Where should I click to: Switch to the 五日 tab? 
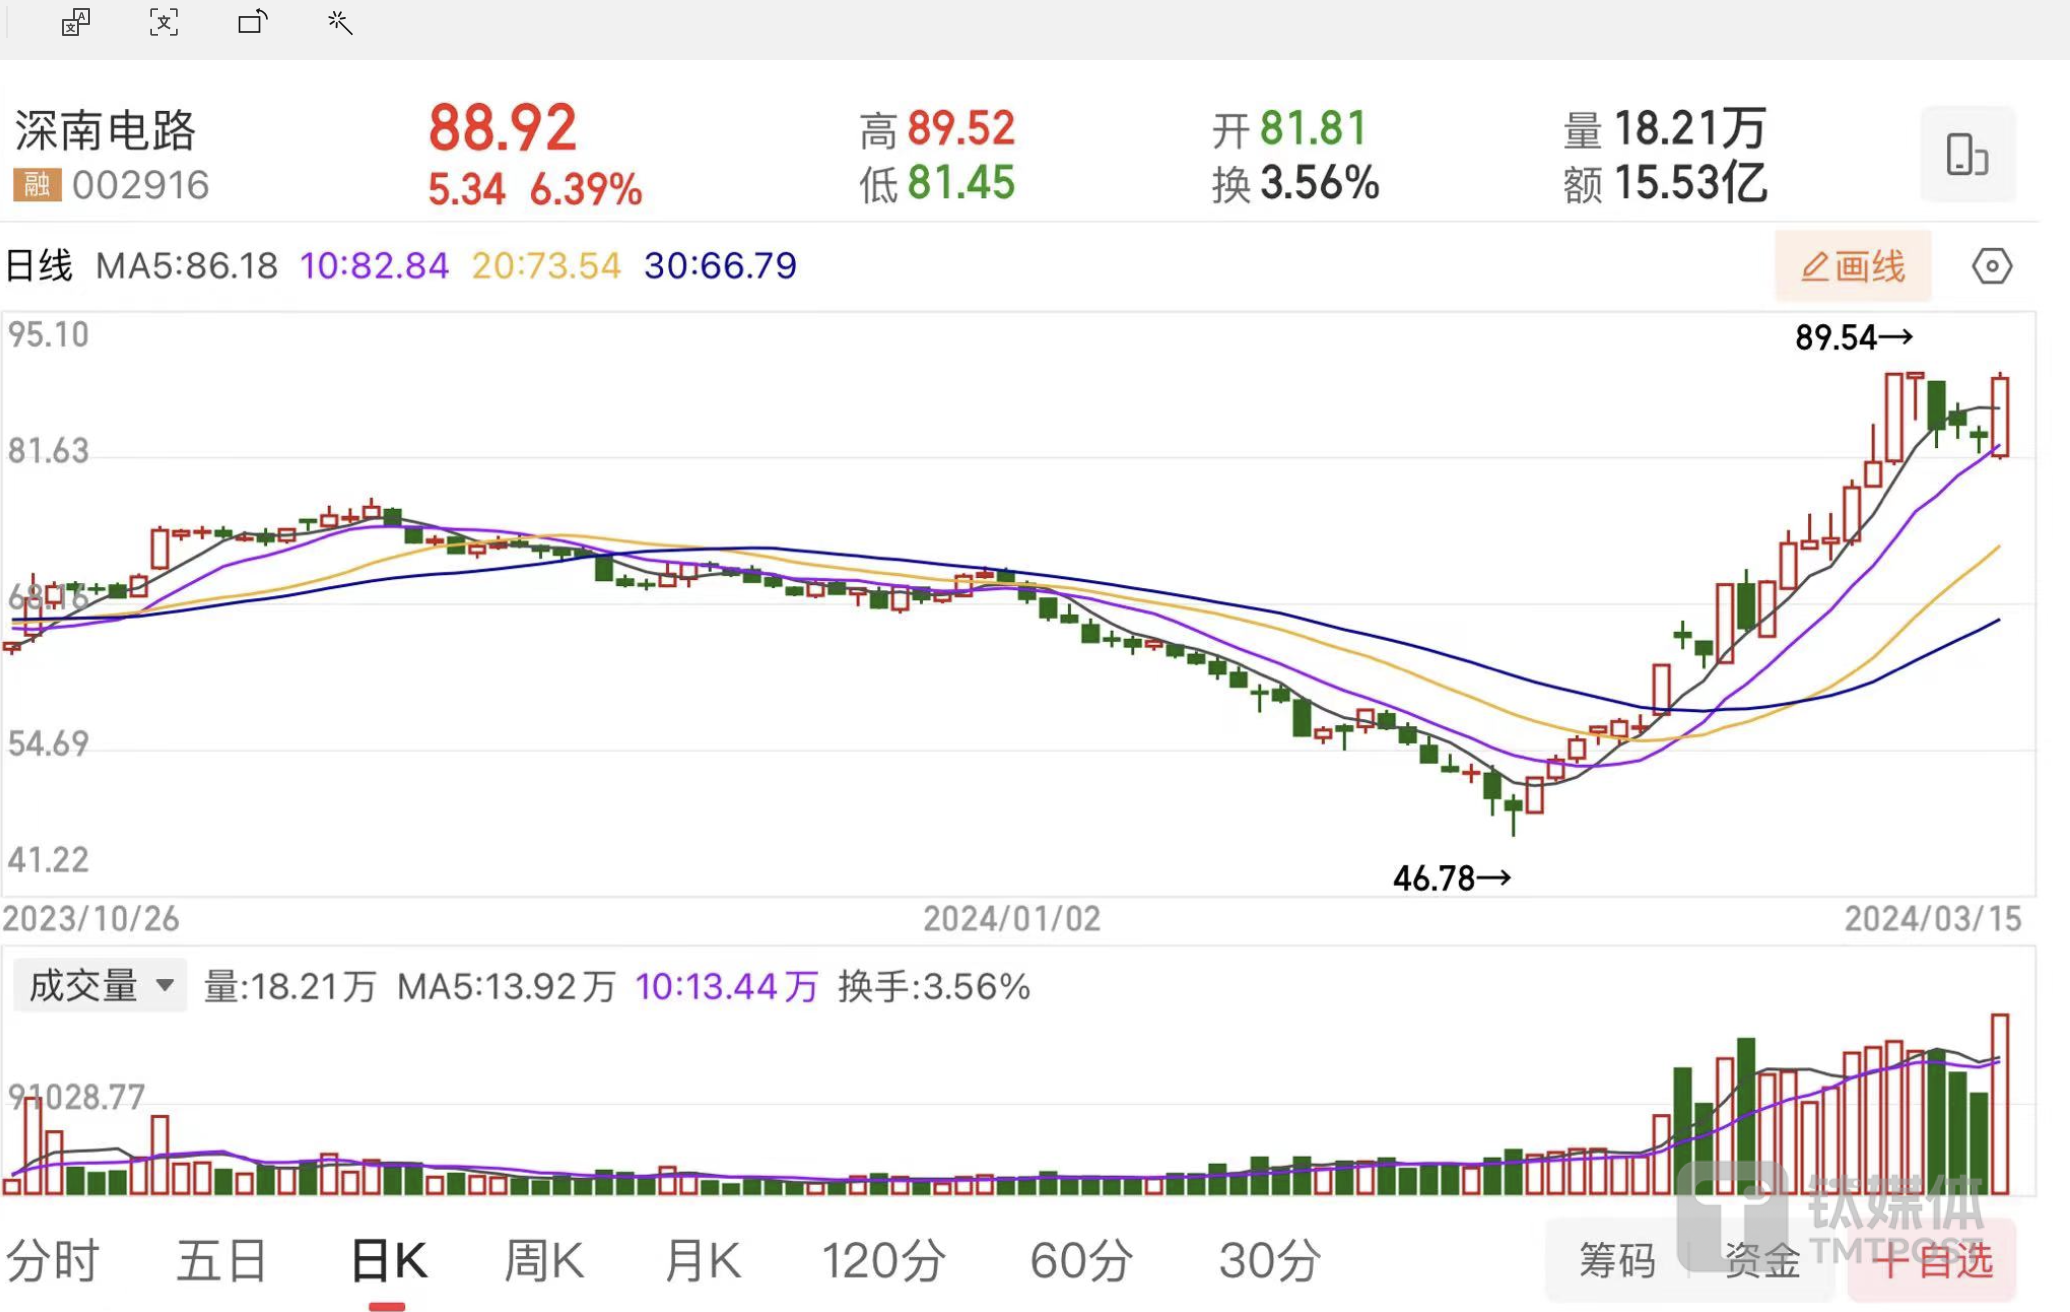pos(222,1260)
